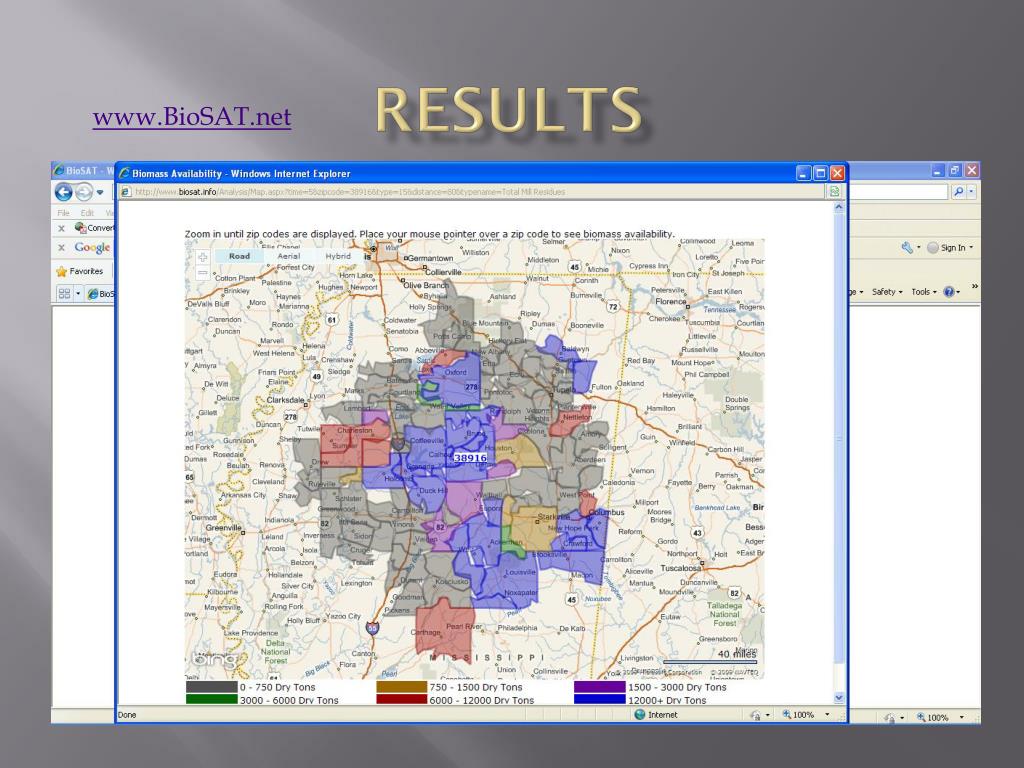1024x768 pixels.
Task: Click scroll-down arrow of Biomass window scrollbar
Action: pos(839,697)
